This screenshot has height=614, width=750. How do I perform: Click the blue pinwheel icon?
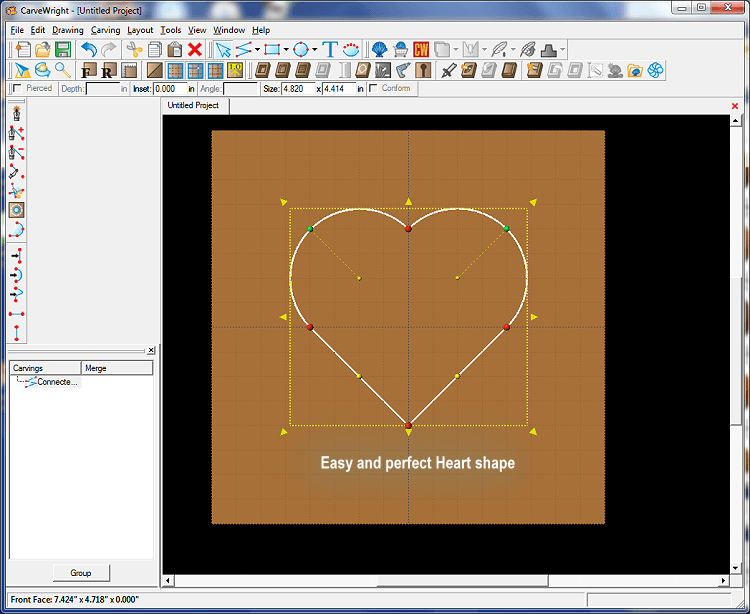click(x=655, y=70)
